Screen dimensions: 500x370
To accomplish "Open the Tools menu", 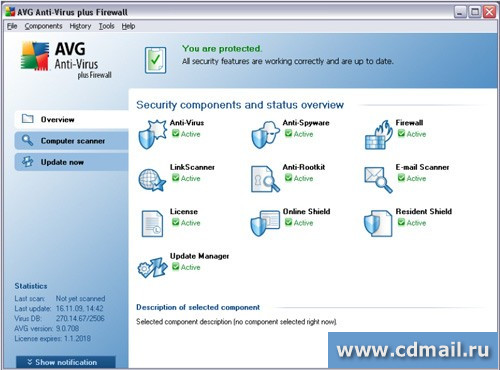I will click(x=106, y=26).
